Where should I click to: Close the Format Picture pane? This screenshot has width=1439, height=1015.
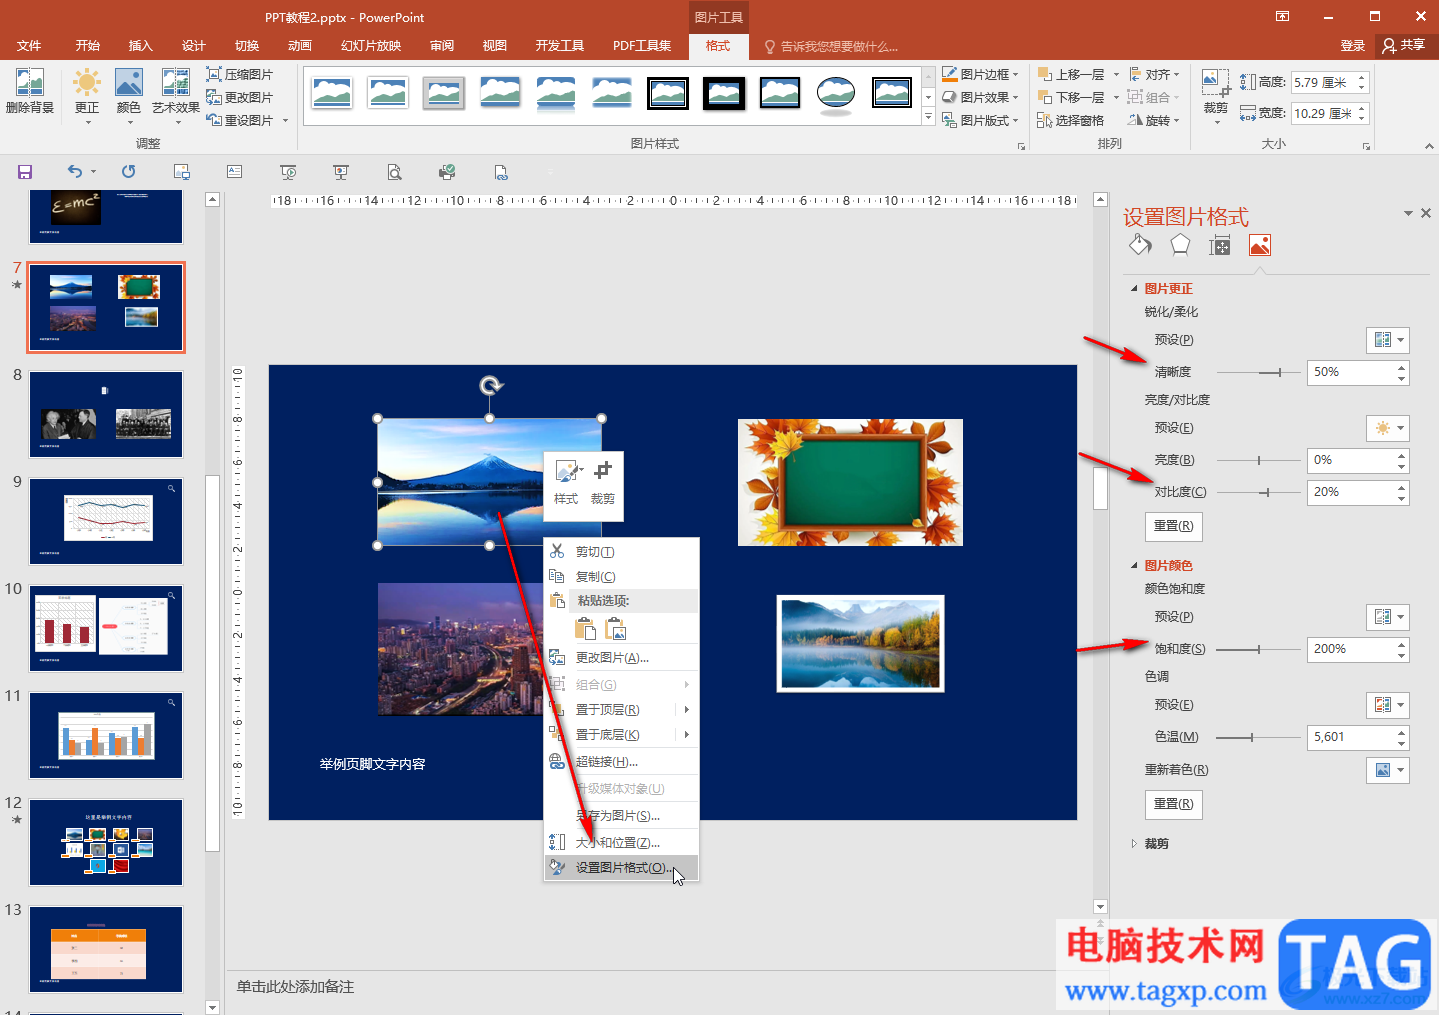1426,213
